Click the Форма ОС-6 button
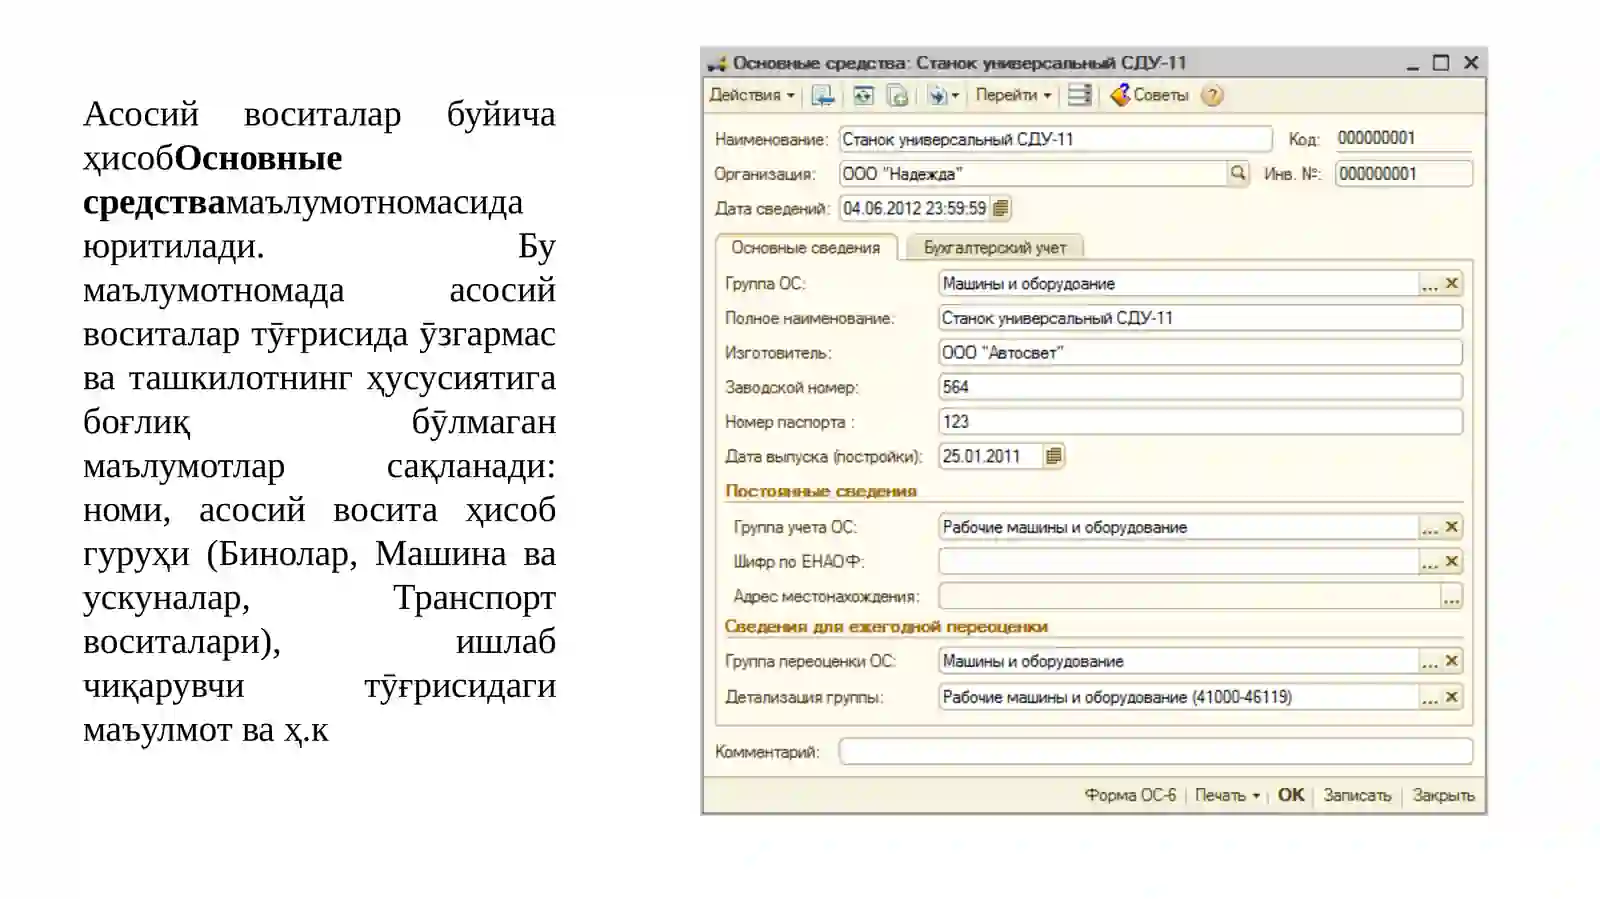 1130,795
